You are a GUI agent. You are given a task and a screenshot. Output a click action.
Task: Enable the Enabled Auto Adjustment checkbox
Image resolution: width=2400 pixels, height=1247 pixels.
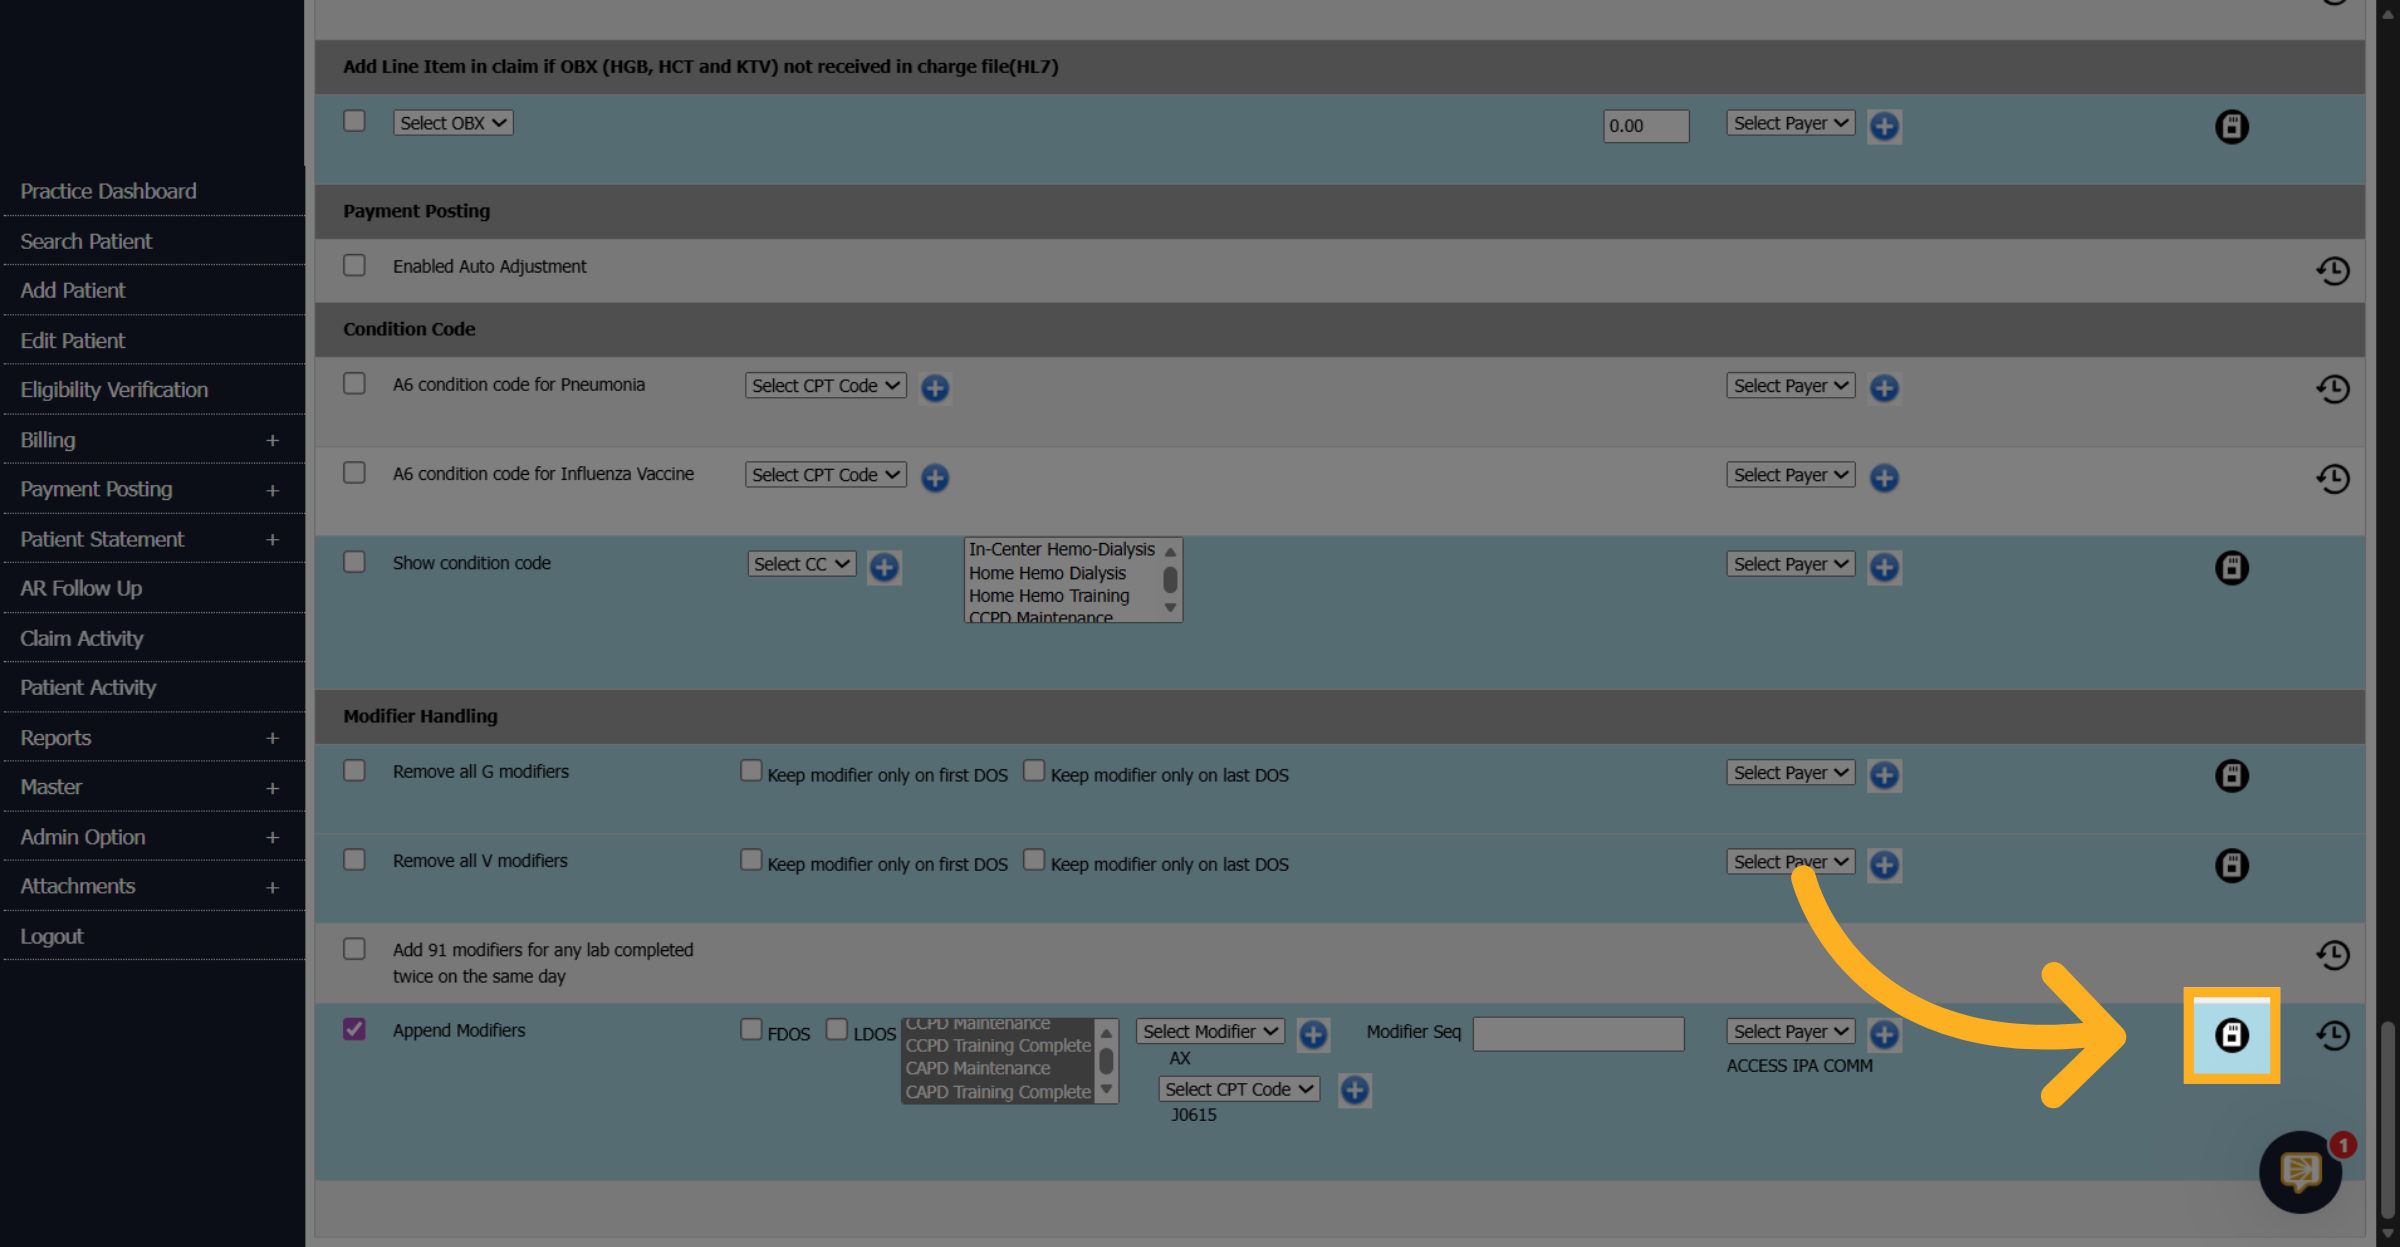[354, 266]
